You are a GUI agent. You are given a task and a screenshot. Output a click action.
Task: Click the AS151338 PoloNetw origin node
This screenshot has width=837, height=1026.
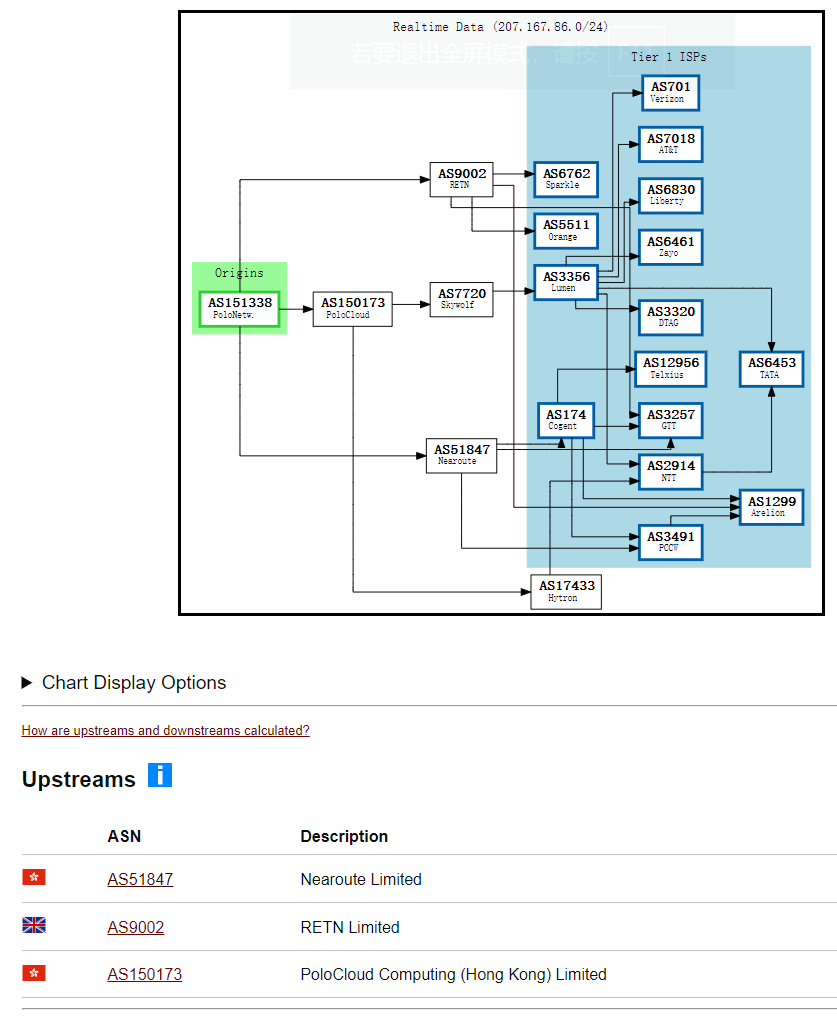click(x=240, y=309)
